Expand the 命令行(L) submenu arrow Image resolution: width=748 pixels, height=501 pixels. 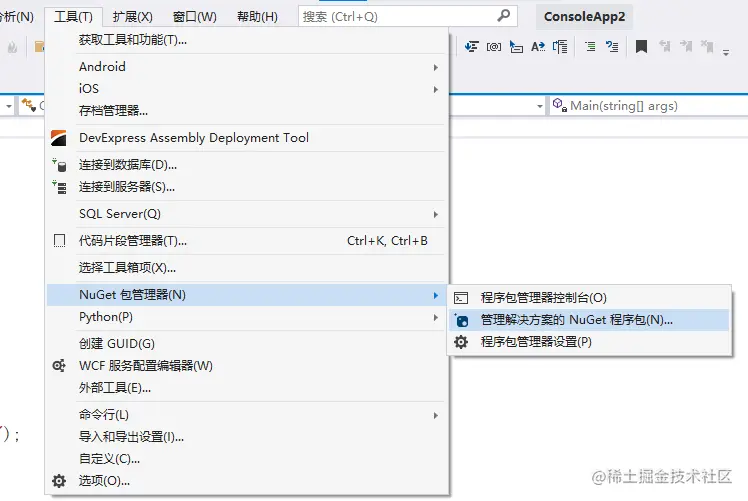point(436,416)
